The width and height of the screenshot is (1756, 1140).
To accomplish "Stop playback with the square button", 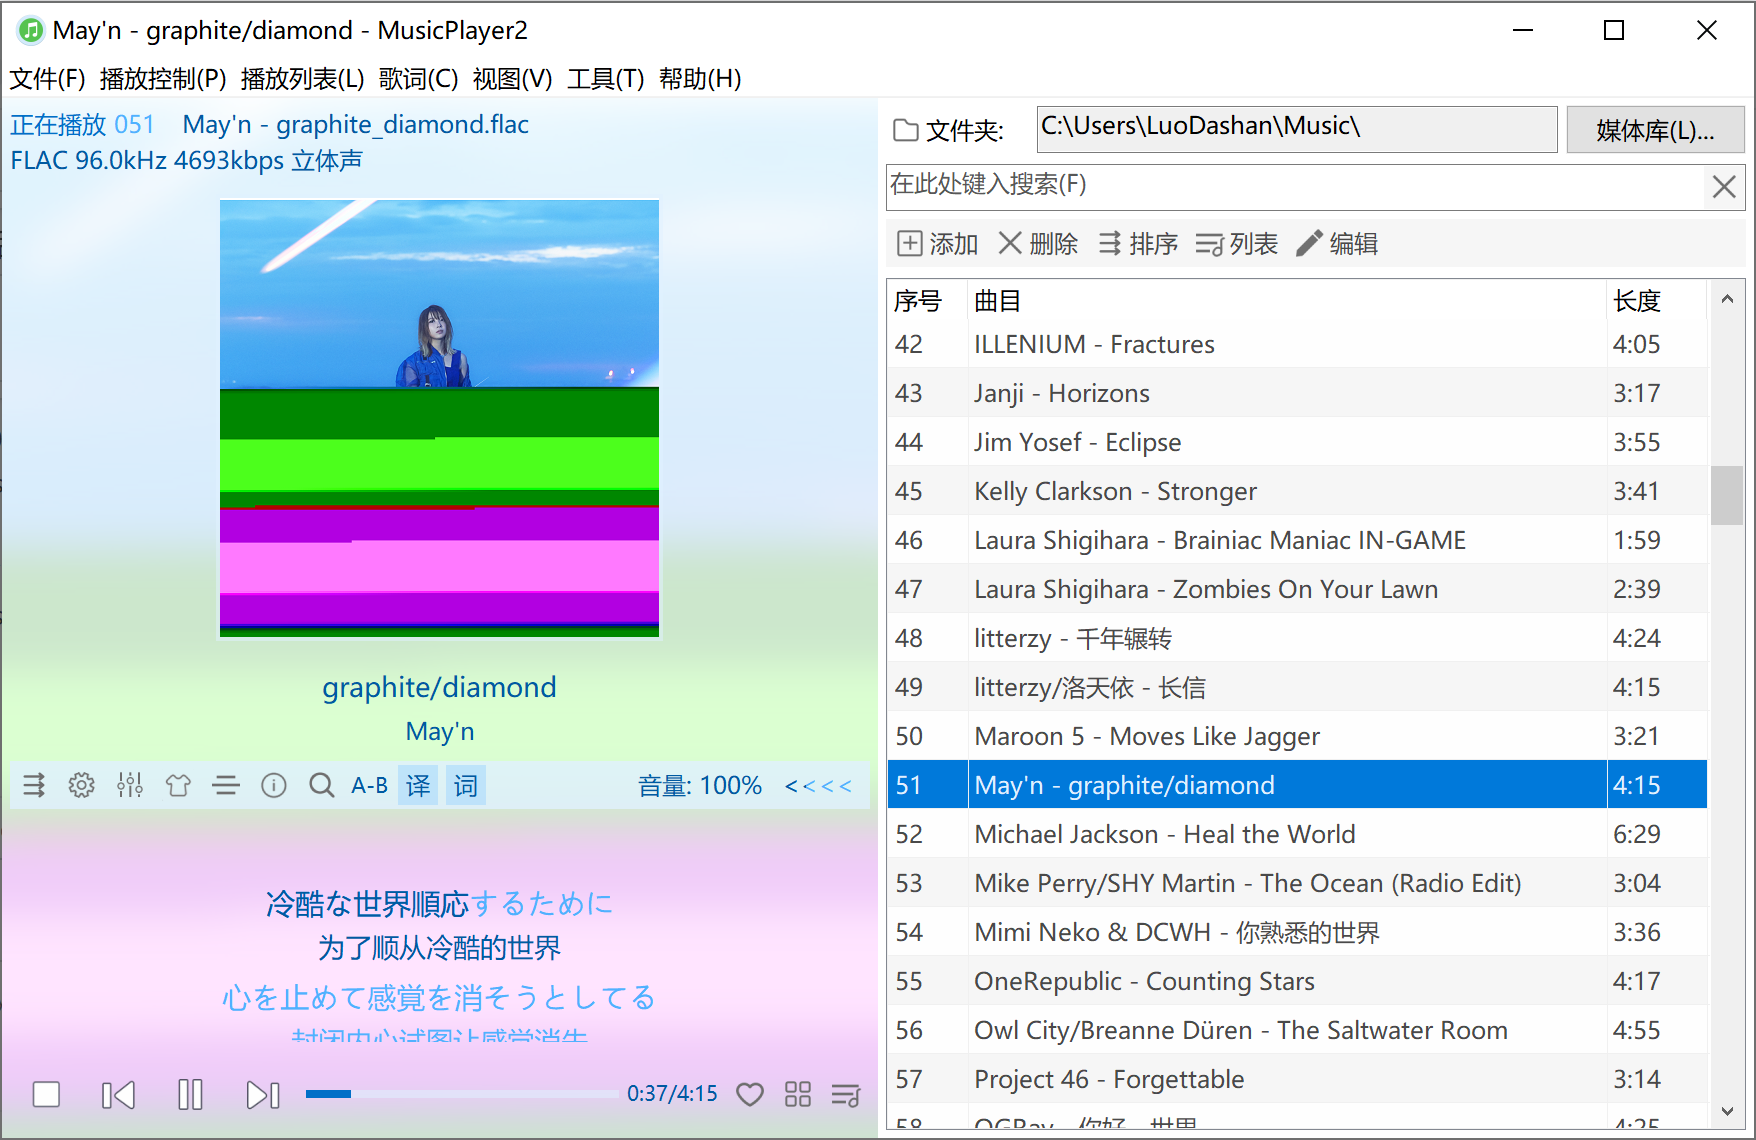I will pyautogui.click(x=46, y=1095).
